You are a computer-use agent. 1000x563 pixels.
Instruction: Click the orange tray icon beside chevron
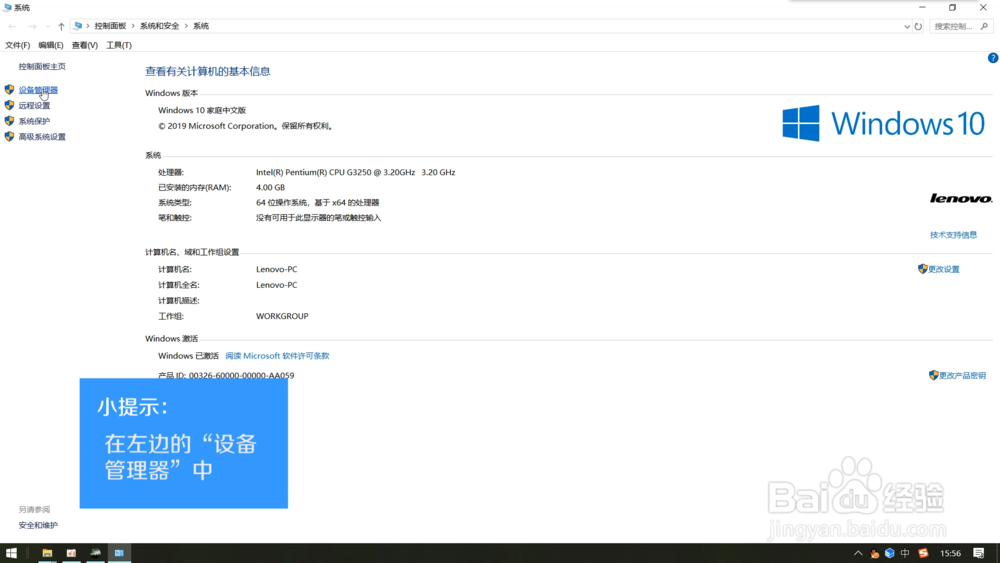point(874,553)
